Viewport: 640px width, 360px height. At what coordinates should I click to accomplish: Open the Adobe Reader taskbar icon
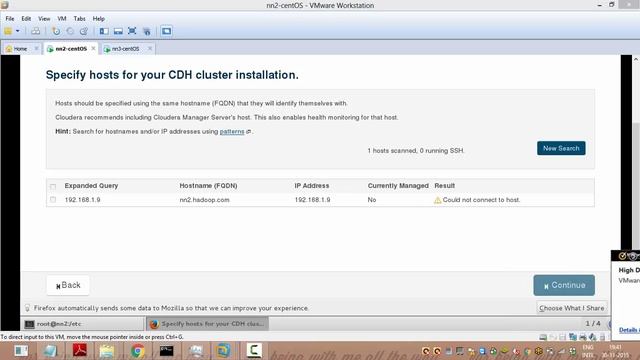coord(80,350)
